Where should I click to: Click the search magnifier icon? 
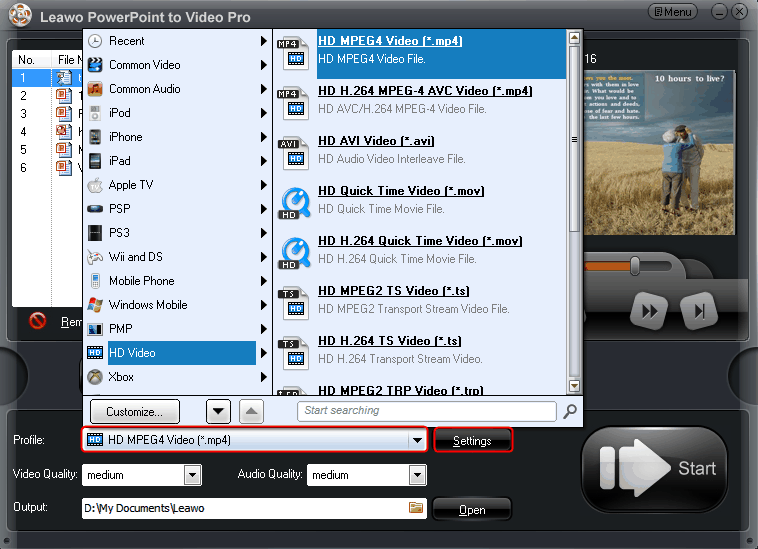[570, 412]
